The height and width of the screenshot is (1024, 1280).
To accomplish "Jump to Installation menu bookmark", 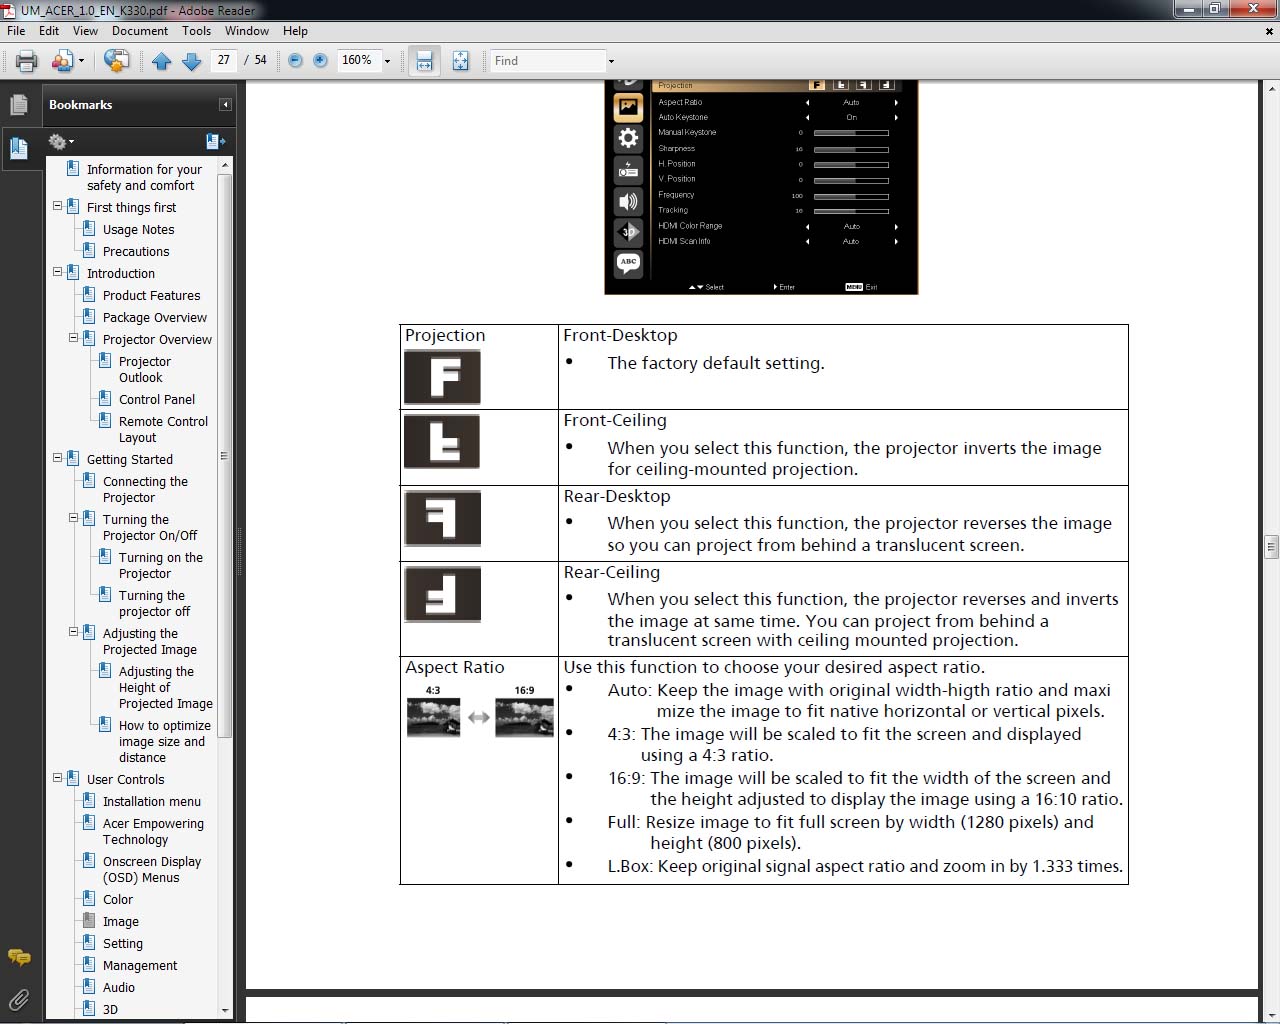I will click(152, 801).
